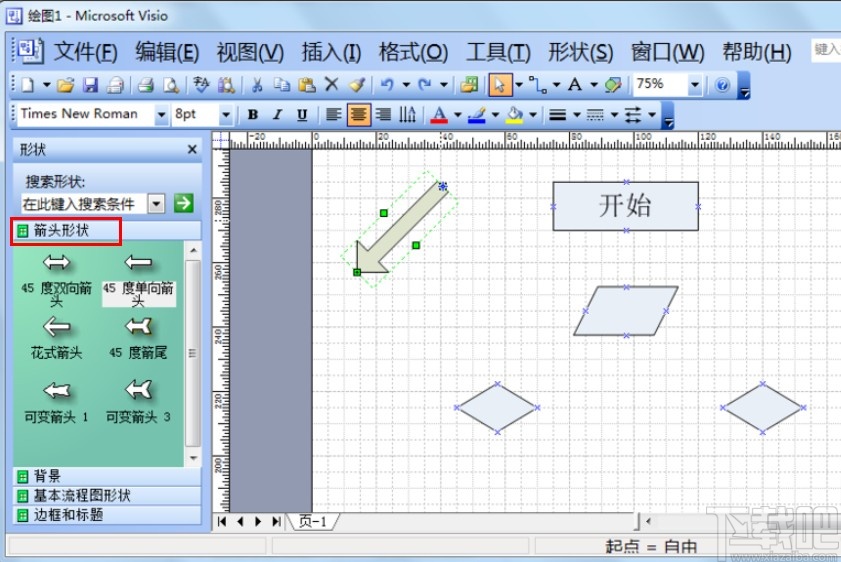This screenshot has height=562, width=841.
Task: Switch to the 页-1 page tab
Action: pyautogui.click(x=313, y=521)
